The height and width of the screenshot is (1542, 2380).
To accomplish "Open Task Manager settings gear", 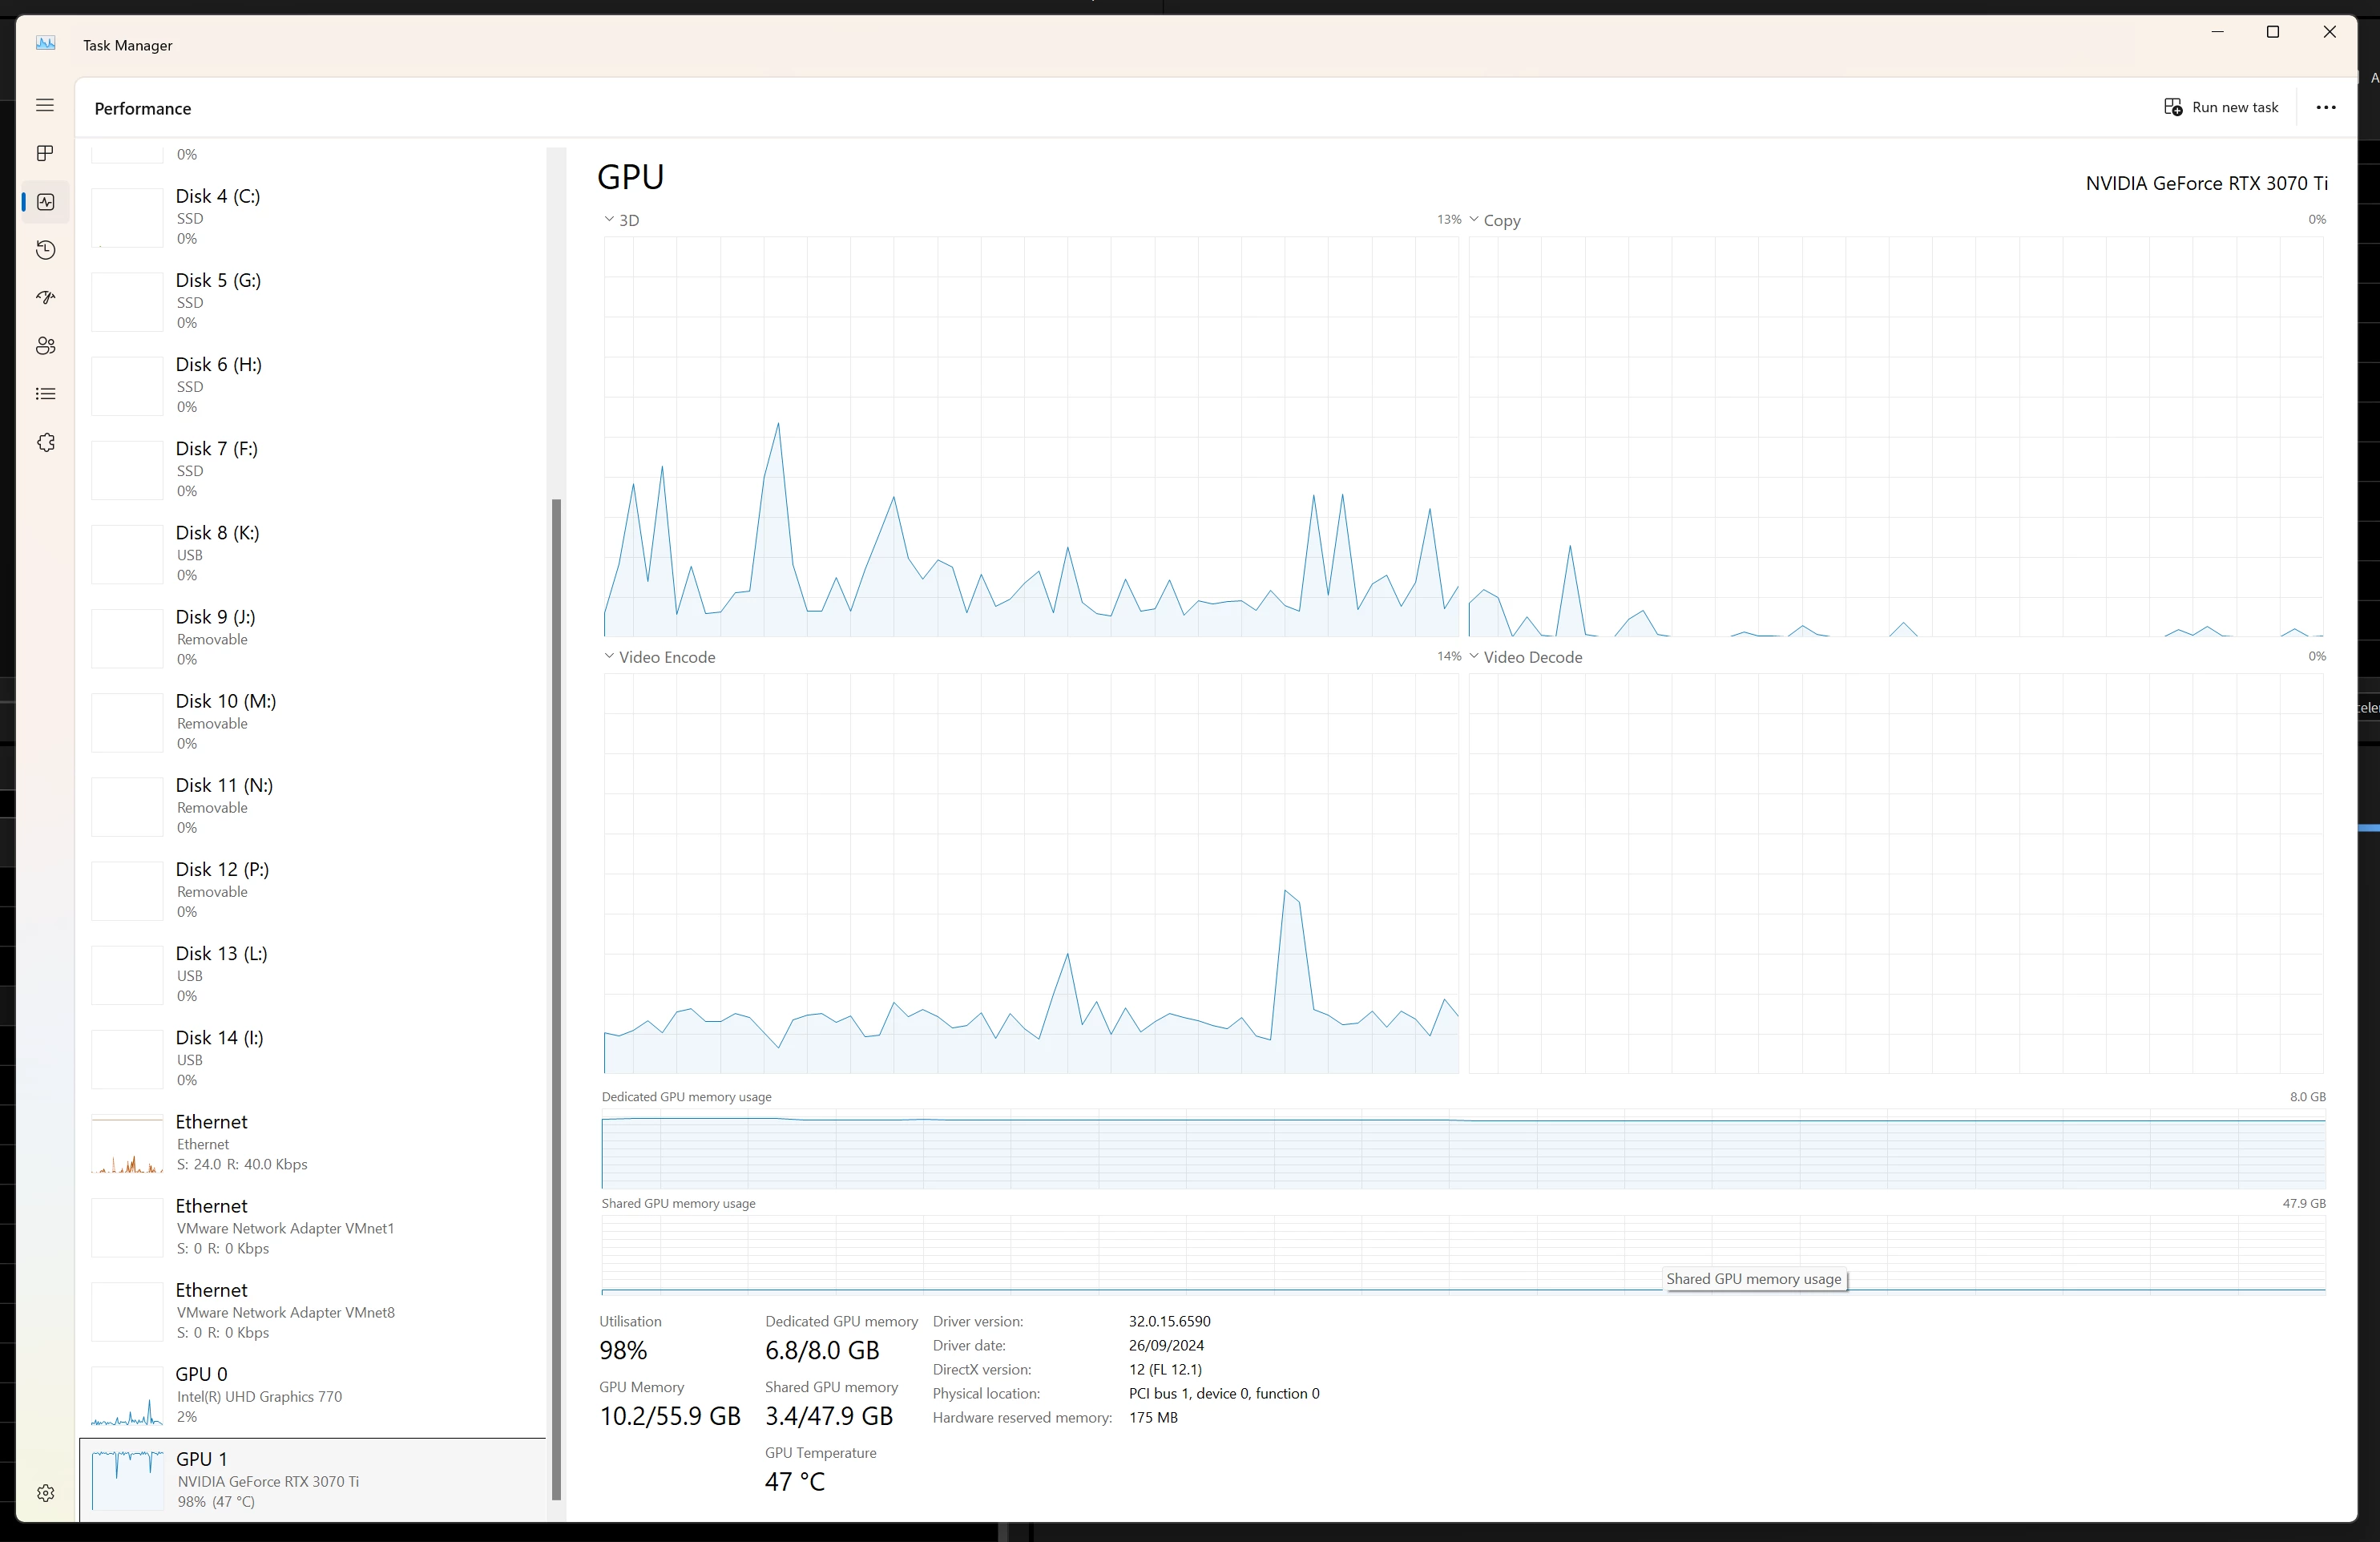I will pos(45,1493).
